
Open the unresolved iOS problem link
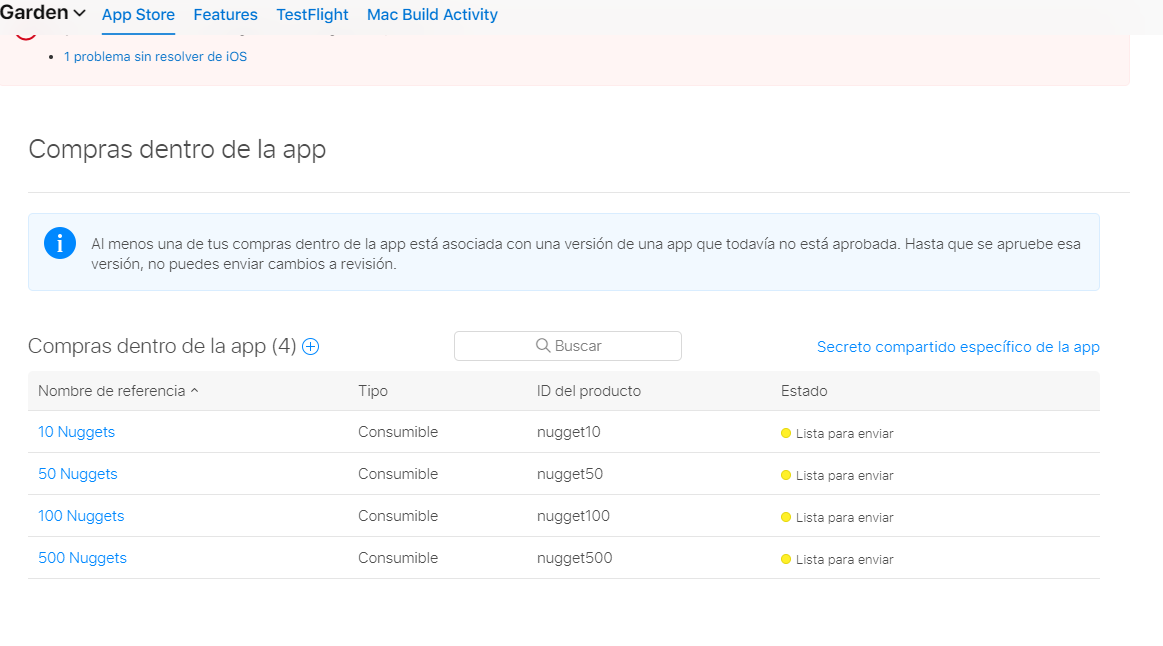[x=155, y=57]
